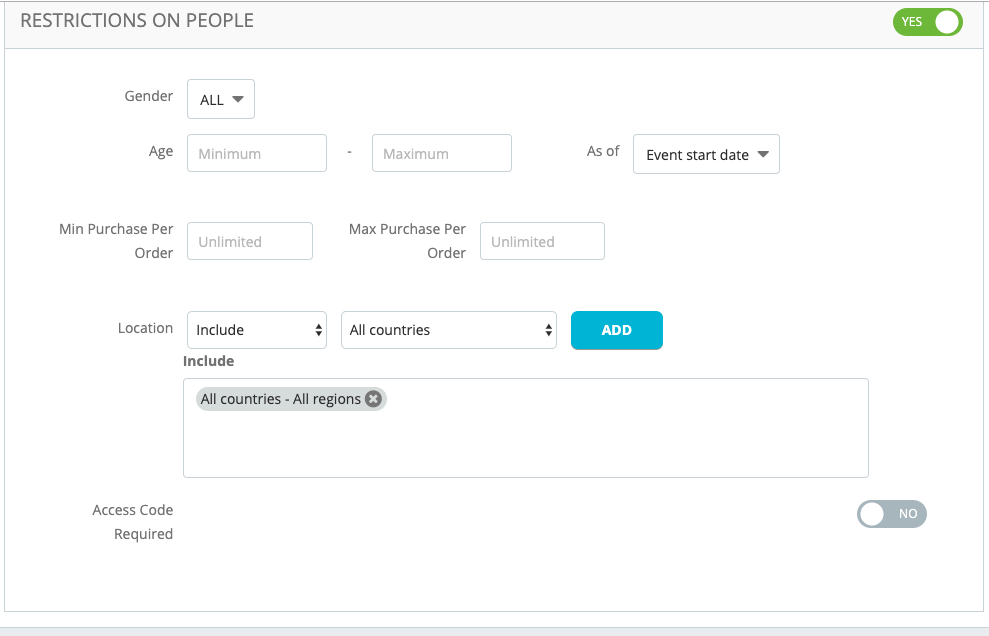The width and height of the screenshot is (989, 636).
Task: Click the All countries select arrows
Action: coord(549,330)
